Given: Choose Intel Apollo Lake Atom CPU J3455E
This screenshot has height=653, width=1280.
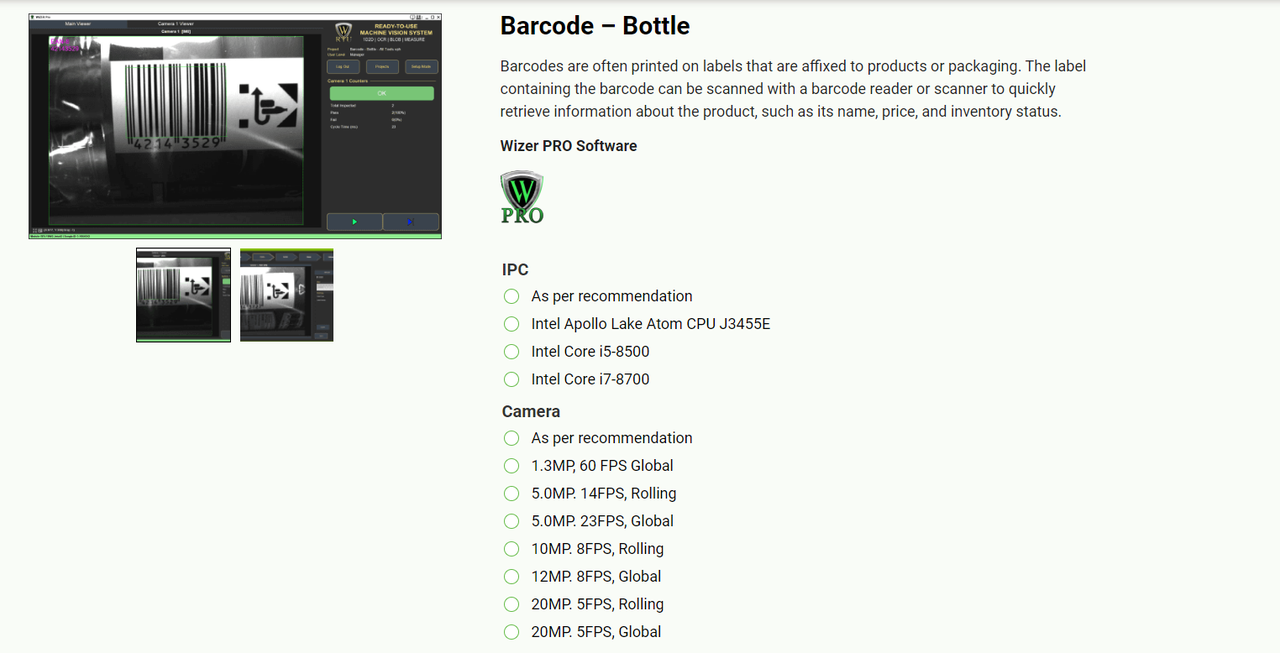Looking at the screenshot, I should (x=512, y=324).
